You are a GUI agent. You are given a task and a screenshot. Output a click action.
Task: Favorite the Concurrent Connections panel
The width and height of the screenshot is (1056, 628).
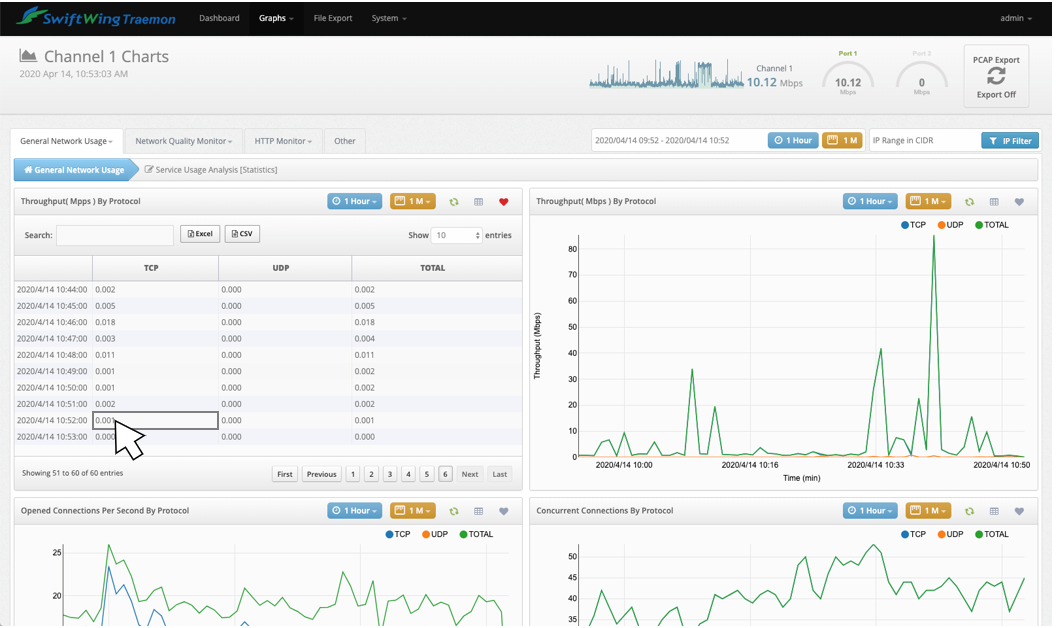click(1019, 511)
